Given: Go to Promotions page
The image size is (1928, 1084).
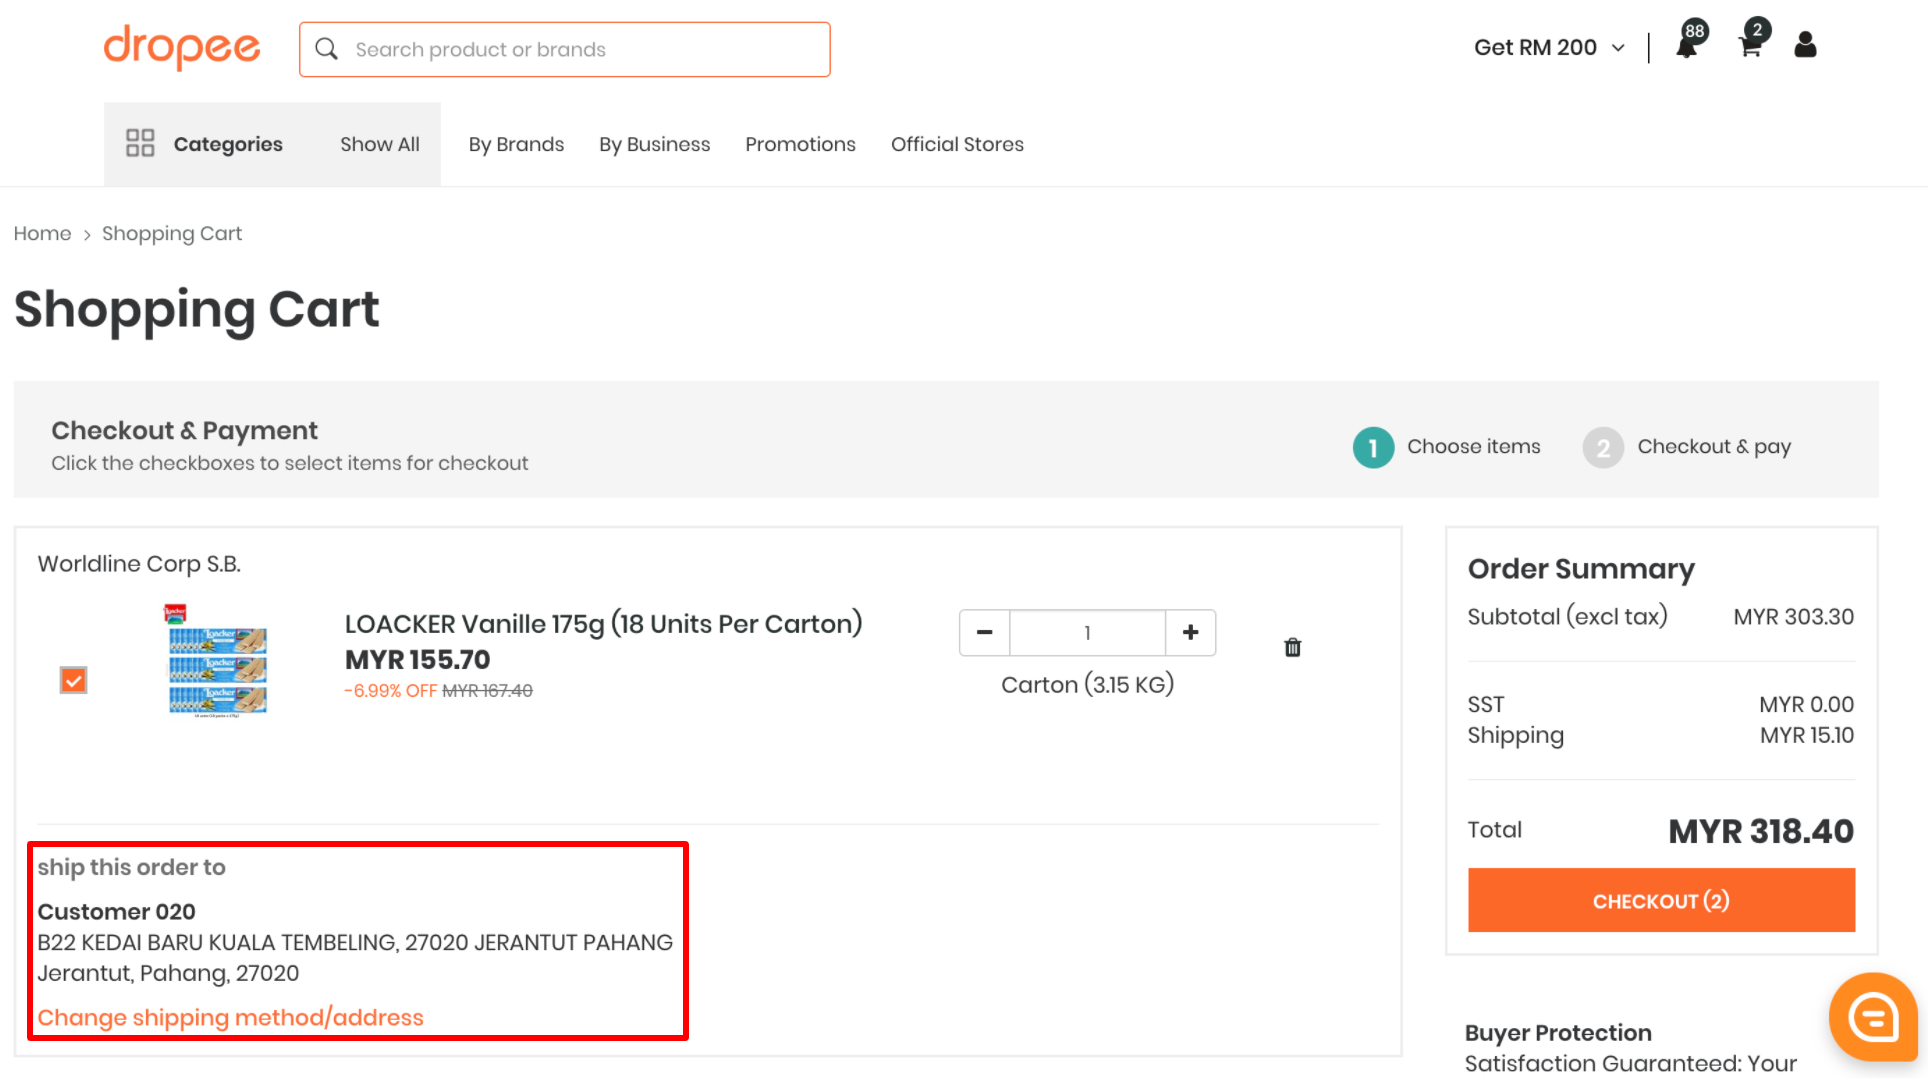Looking at the screenshot, I should (x=800, y=144).
